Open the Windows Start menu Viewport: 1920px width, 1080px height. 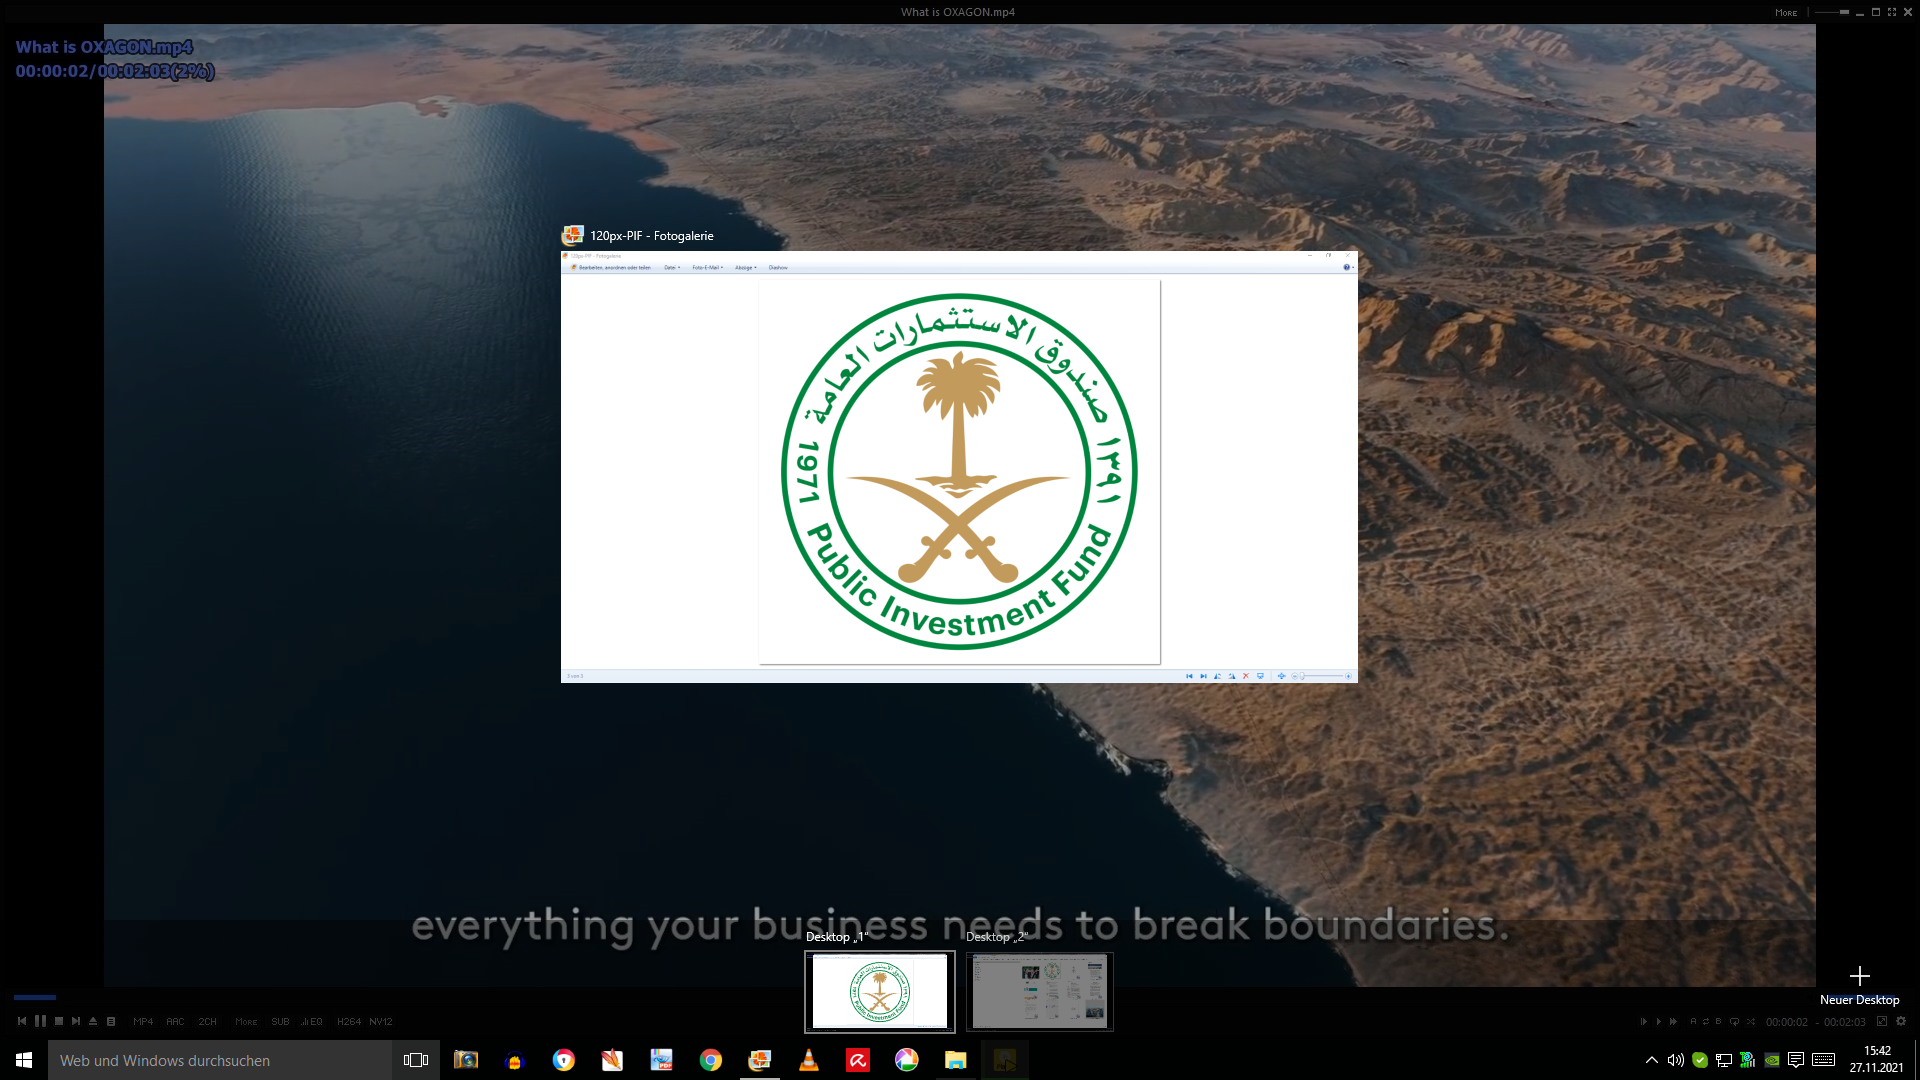coord(24,1060)
